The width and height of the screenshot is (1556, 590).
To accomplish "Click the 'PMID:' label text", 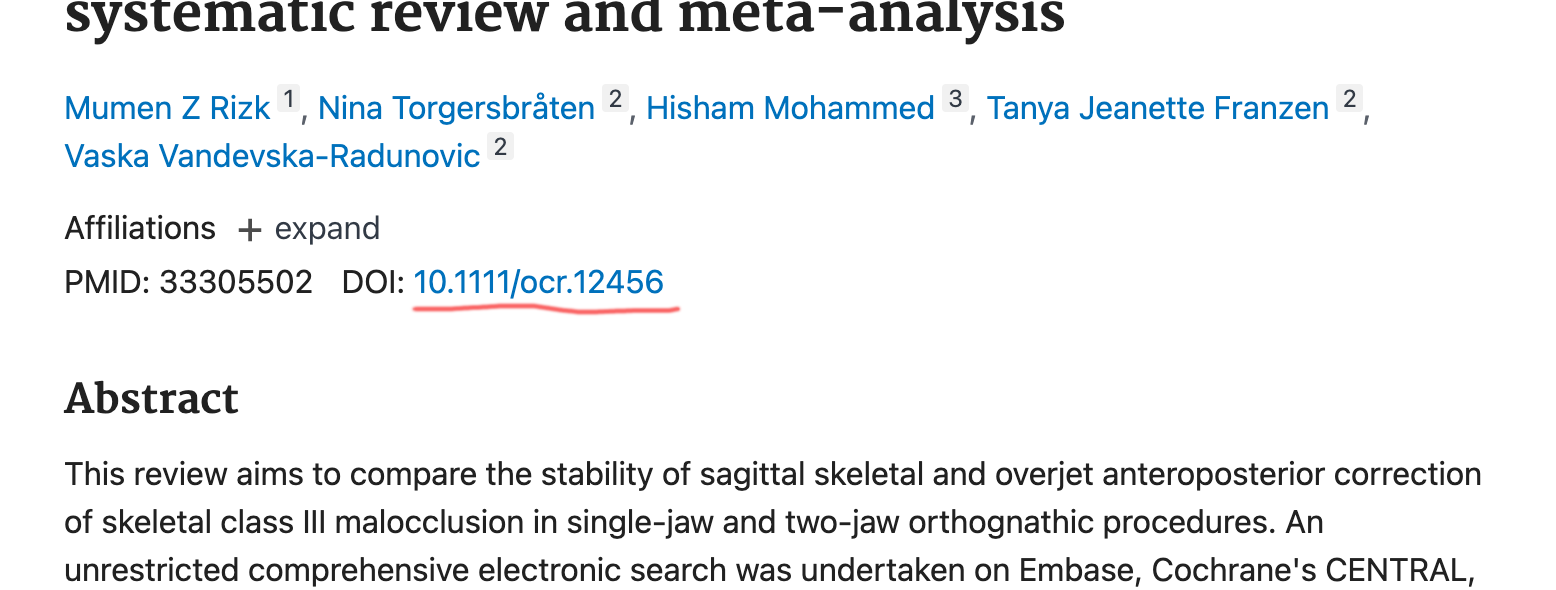I will pyautogui.click(x=108, y=282).
